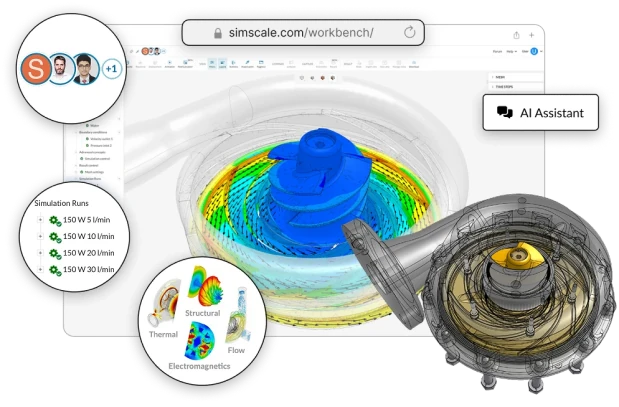This screenshot has width=619, height=407.
Task: Click the gear icon beside 150 W 5 l/min
Action: [55, 221]
